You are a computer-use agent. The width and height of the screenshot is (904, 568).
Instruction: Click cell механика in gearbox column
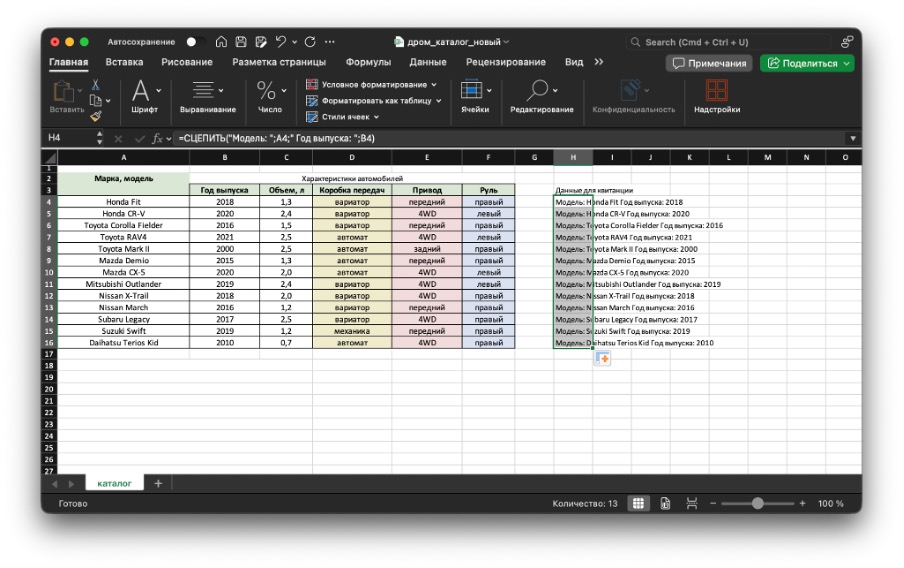click(x=352, y=331)
